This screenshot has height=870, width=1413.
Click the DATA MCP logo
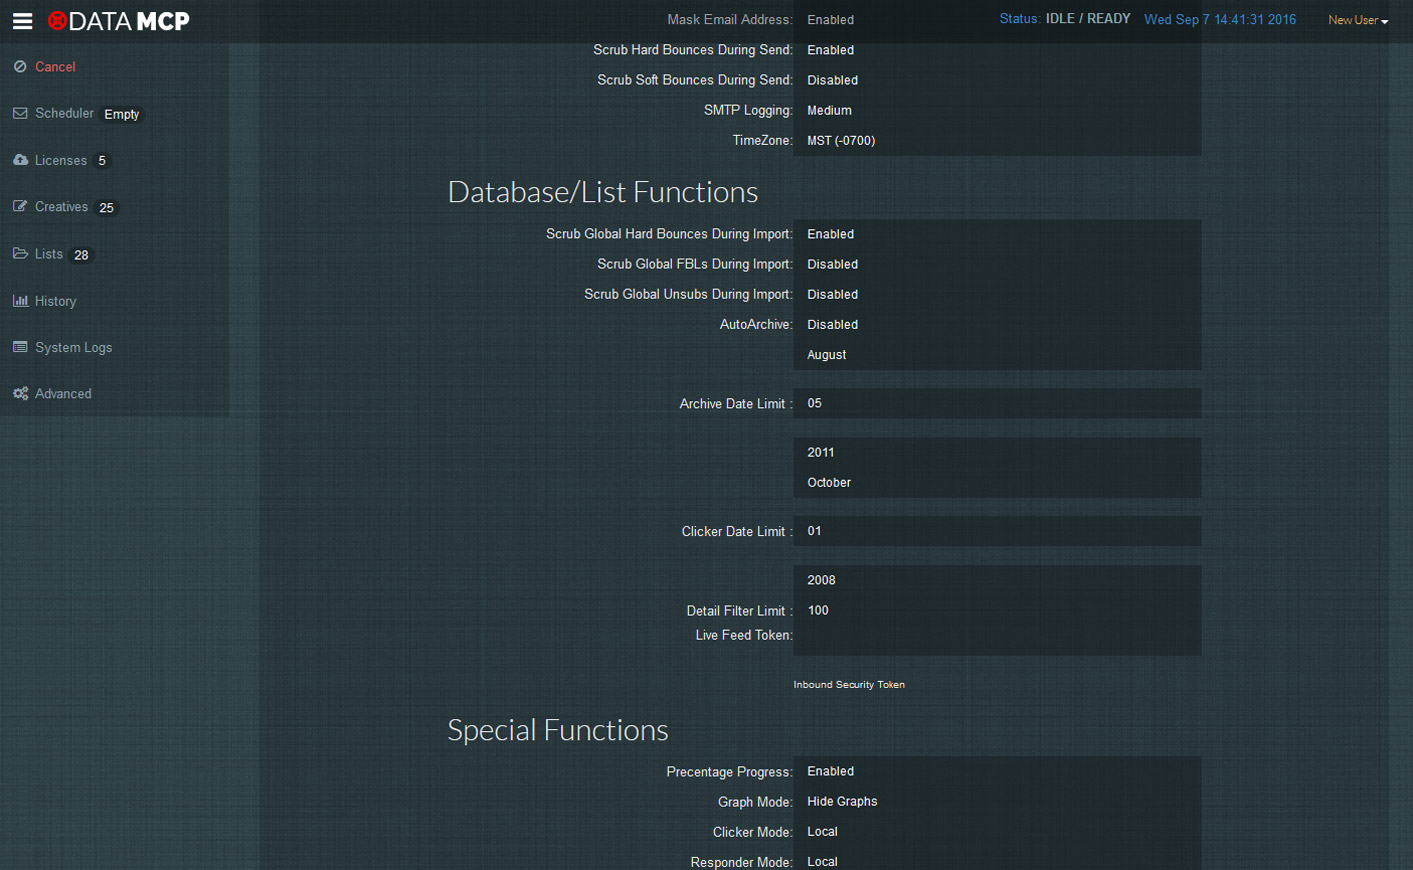119,21
